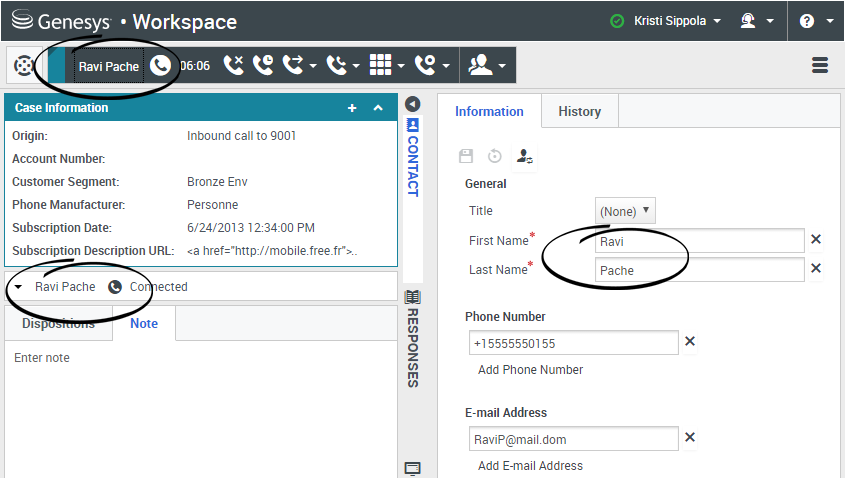
Task: Click the instant call transfer icon
Action: tap(292, 66)
